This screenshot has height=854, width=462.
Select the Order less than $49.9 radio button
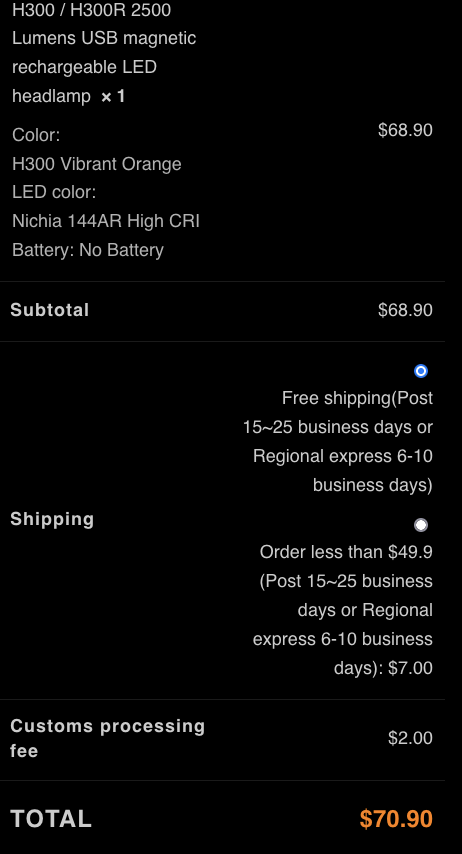(421, 524)
